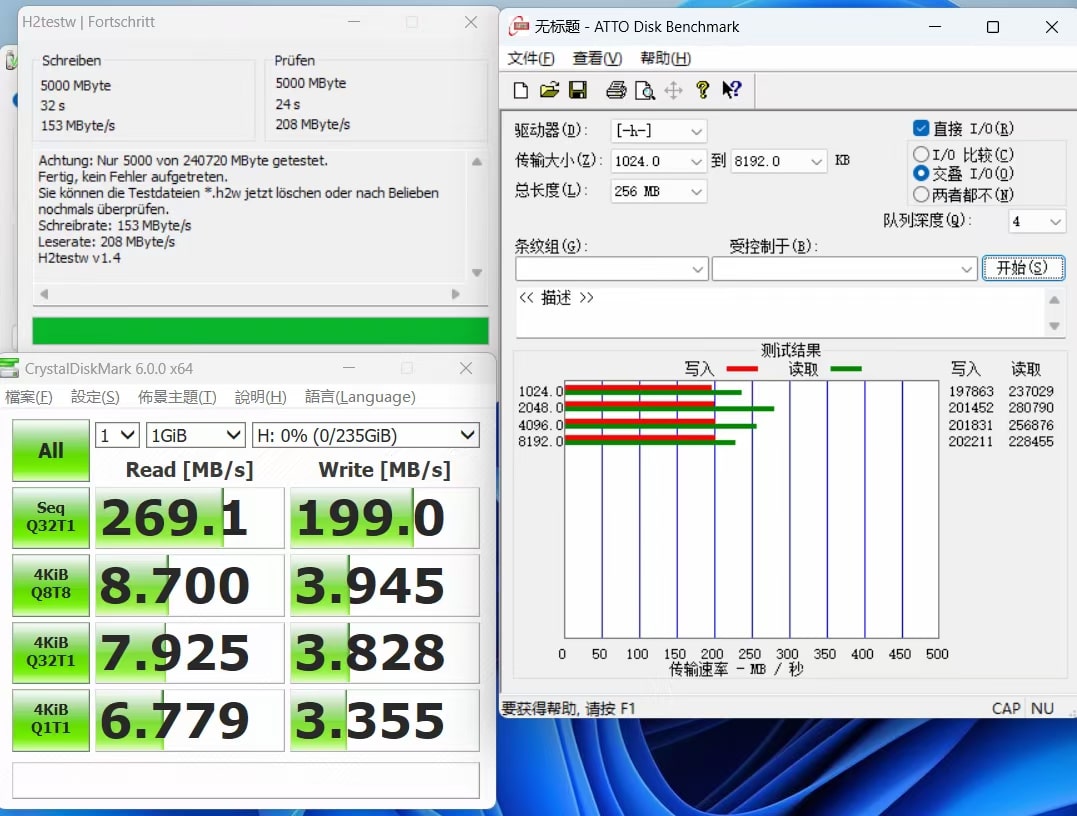Open the transfer size end dropdown 8192.0
Image resolution: width=1077 pixels, height=816 pixels.
779,161
